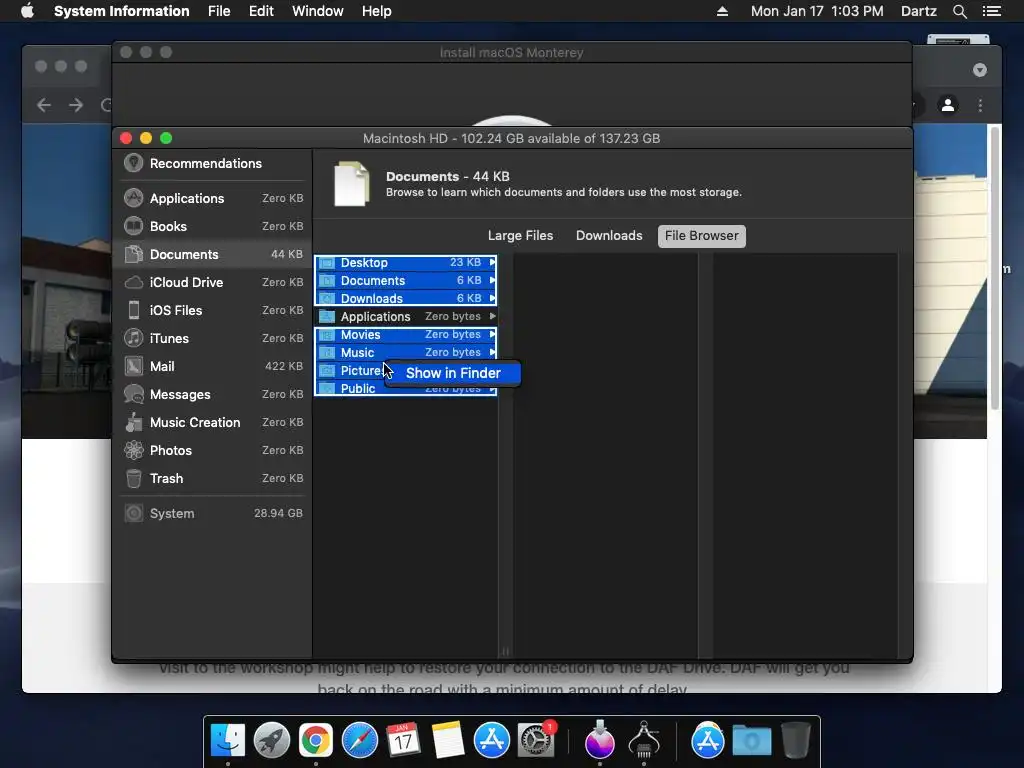Open the Window menu

[317, 11]
